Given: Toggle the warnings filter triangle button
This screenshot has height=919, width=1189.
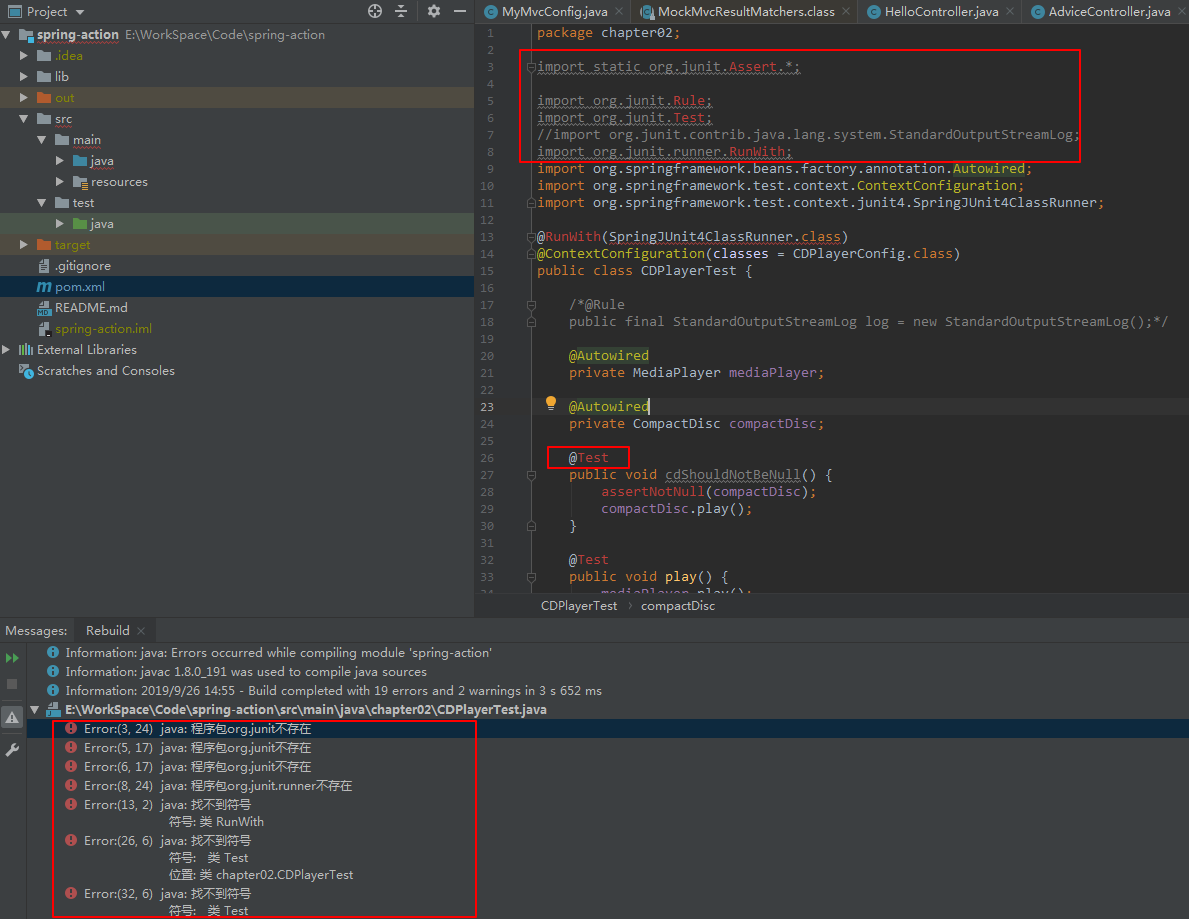Looking at the screenshot, I should tap(12, 716).
